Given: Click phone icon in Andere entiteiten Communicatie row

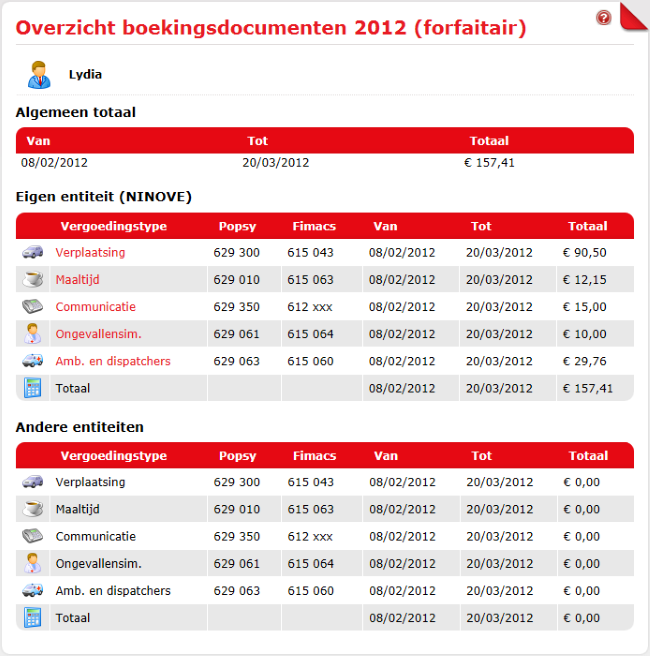Looking at the screenshot, I should pyautogui.click(x=33, y=536).
